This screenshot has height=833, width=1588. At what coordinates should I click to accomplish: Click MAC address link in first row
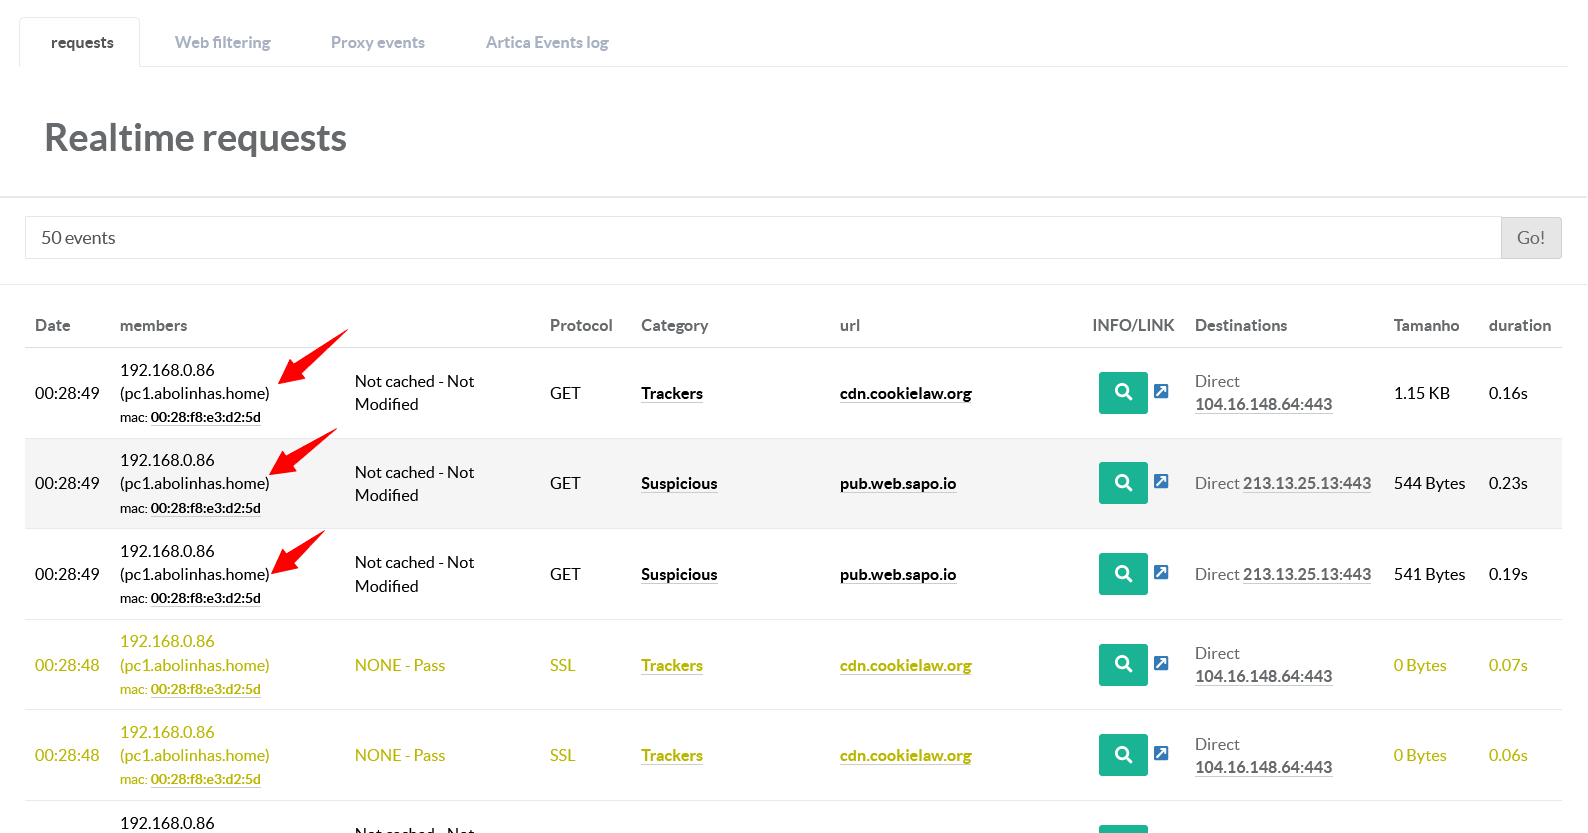pos(205,418)
